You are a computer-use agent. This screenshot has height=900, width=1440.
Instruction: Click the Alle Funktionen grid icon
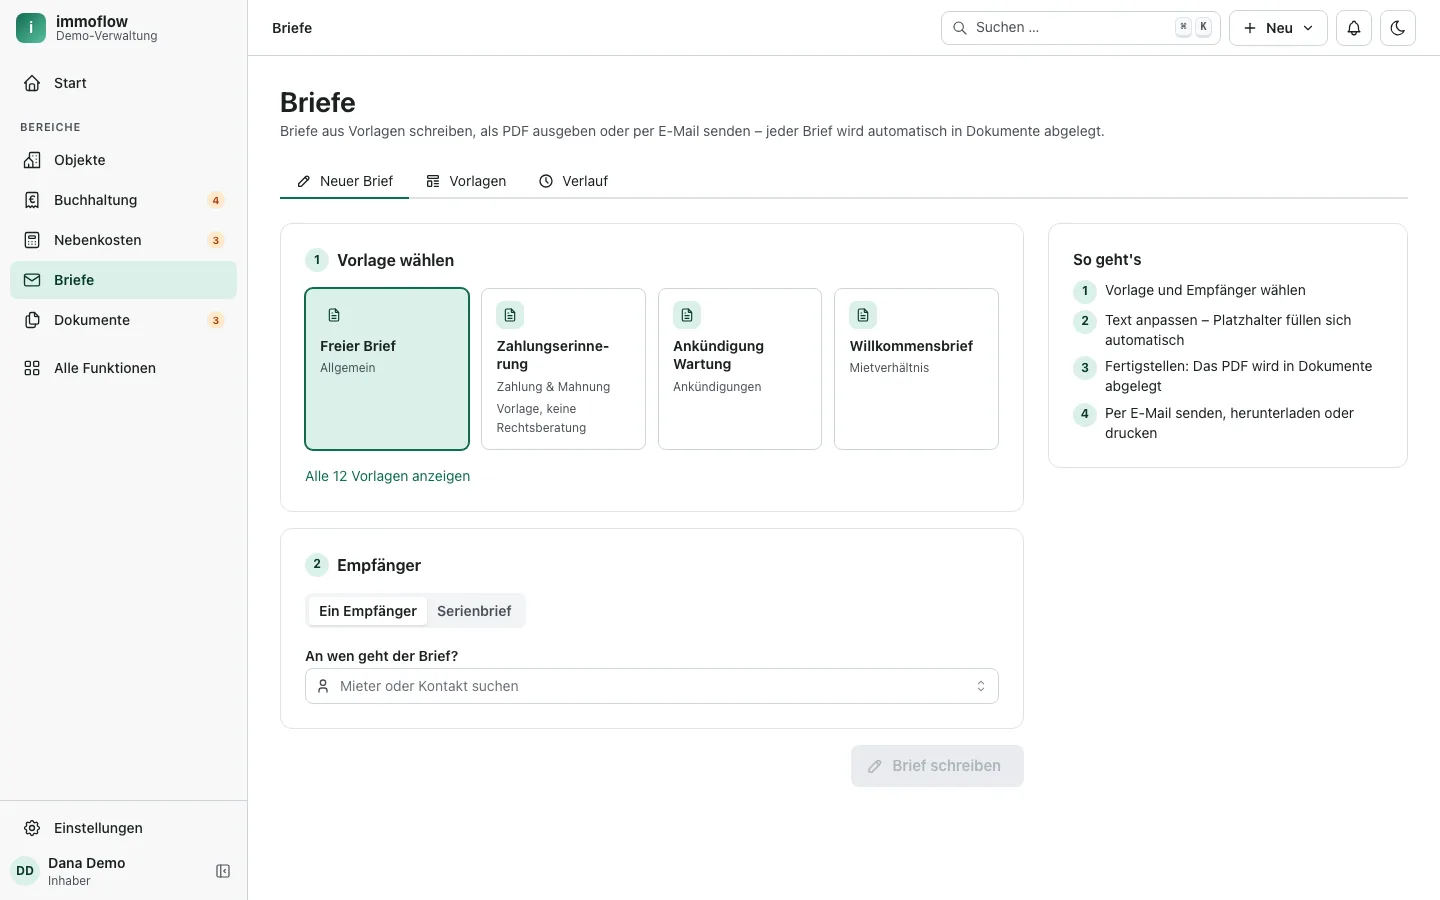coord(32,368)
